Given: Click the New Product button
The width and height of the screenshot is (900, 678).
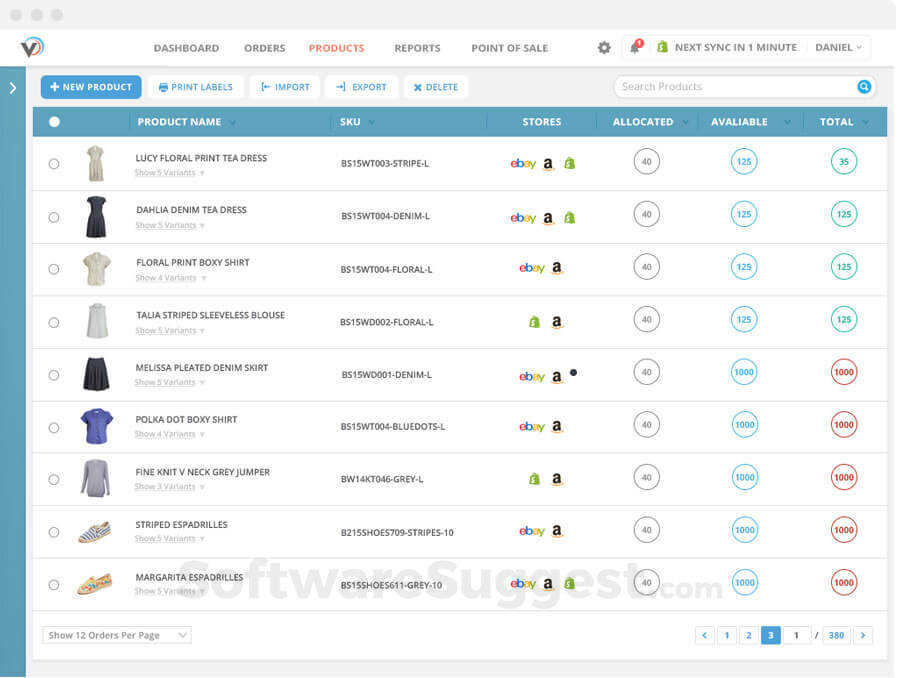Looking at the screenshot, I should point(91,87).
